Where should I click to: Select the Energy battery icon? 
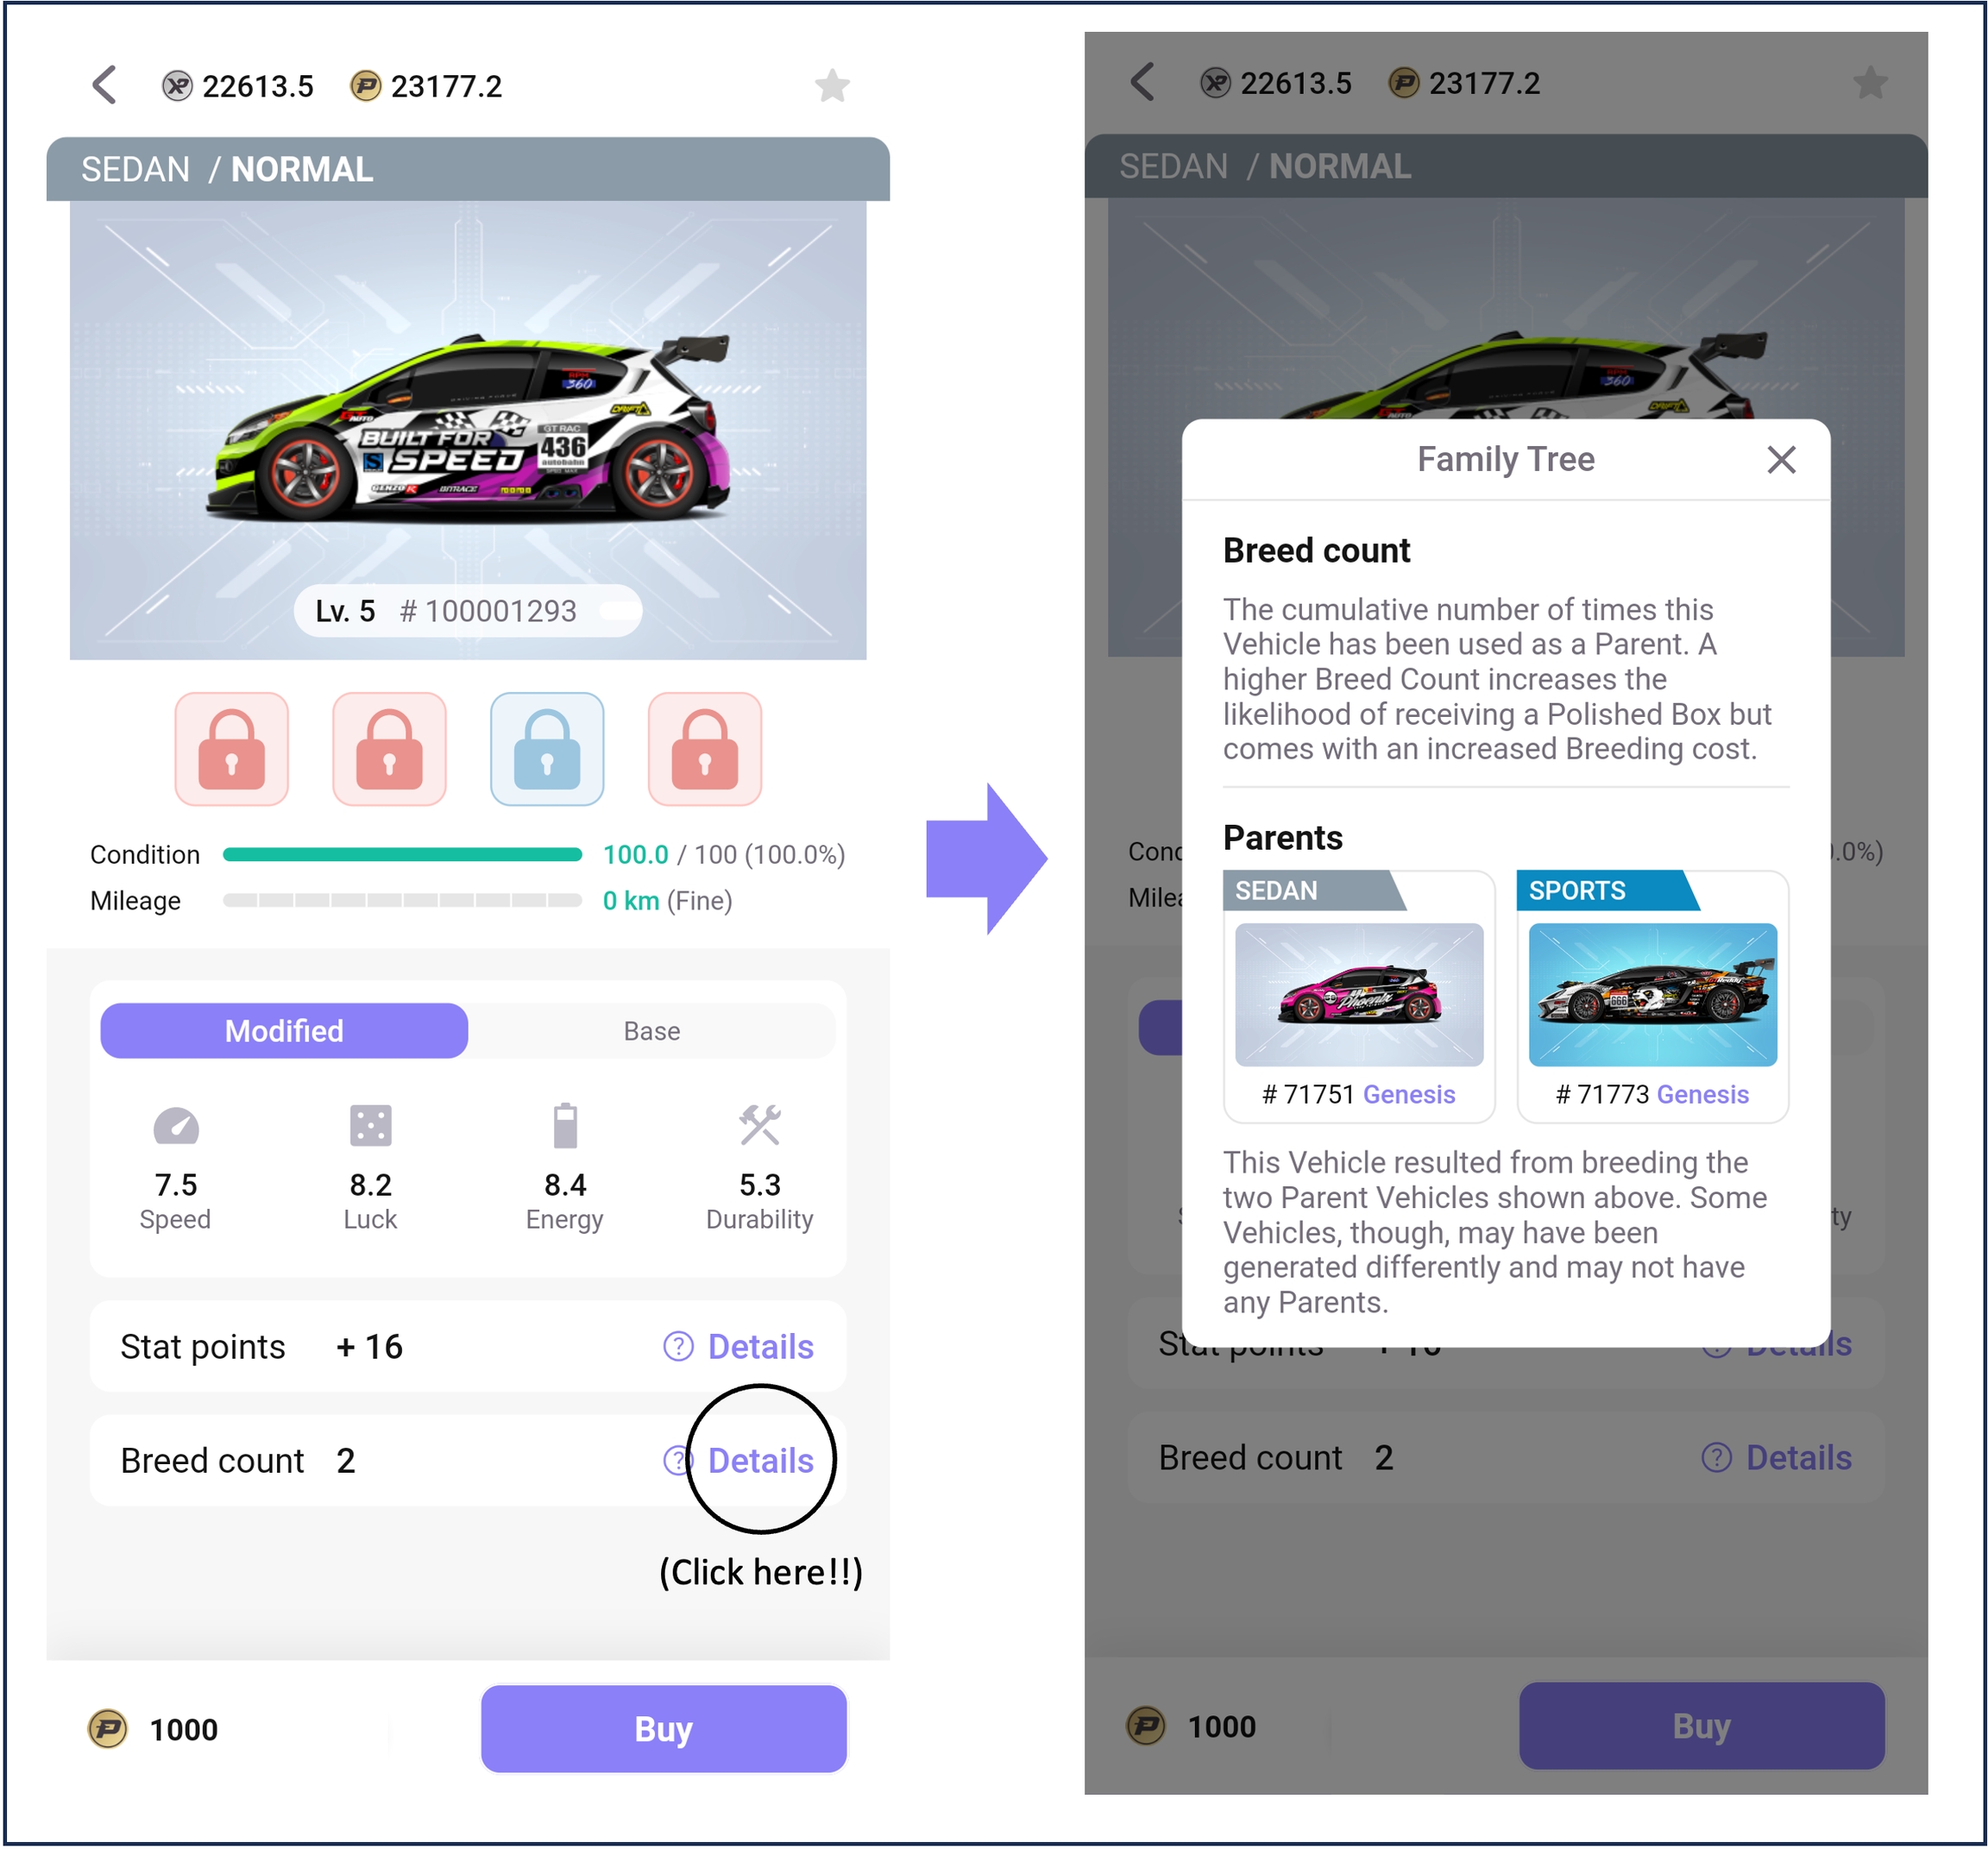tap(565, 1126)
